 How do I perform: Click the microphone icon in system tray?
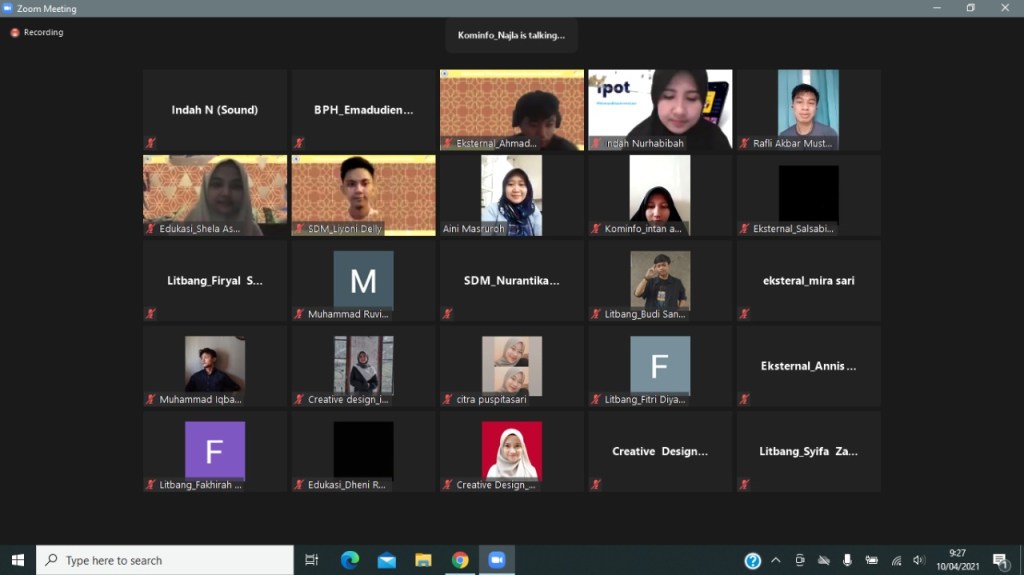[x=847, y=560]
